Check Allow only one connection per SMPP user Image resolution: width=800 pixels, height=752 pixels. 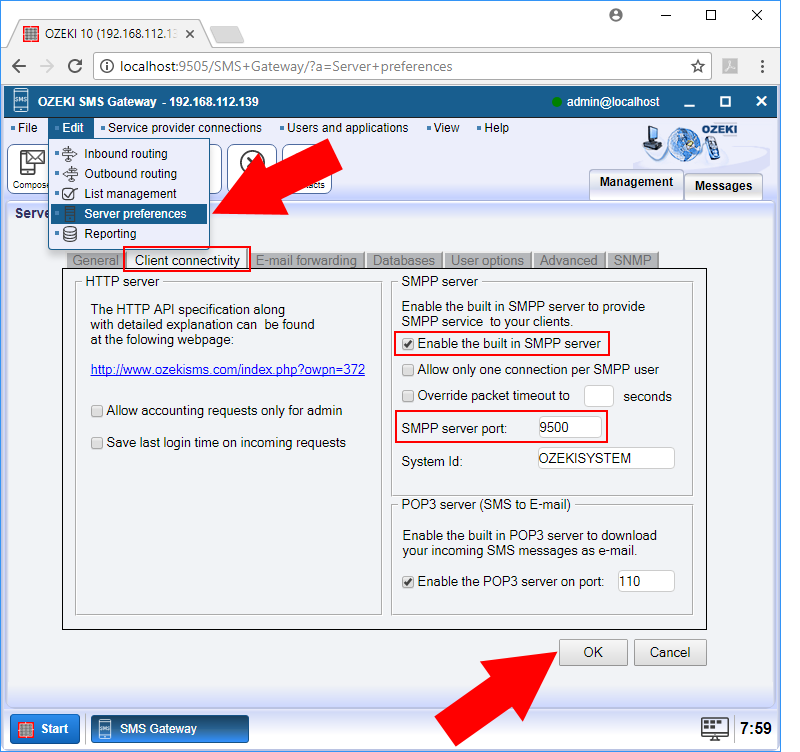[x=408, y=370]
